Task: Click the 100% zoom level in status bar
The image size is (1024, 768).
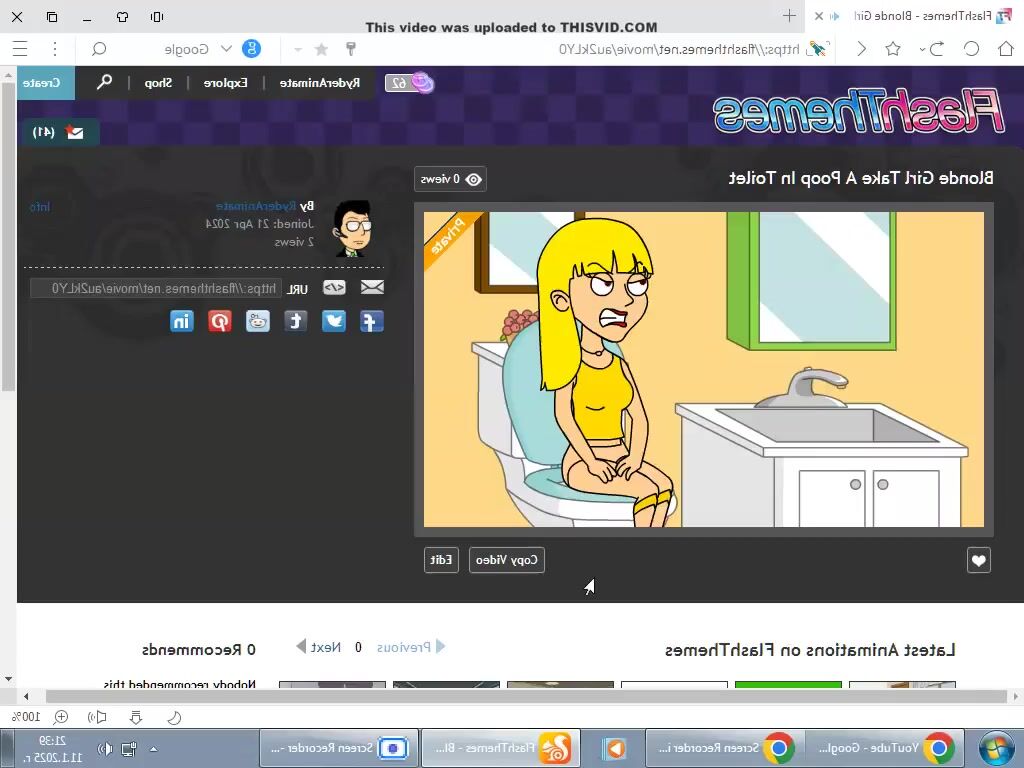Action: [27, 717]
